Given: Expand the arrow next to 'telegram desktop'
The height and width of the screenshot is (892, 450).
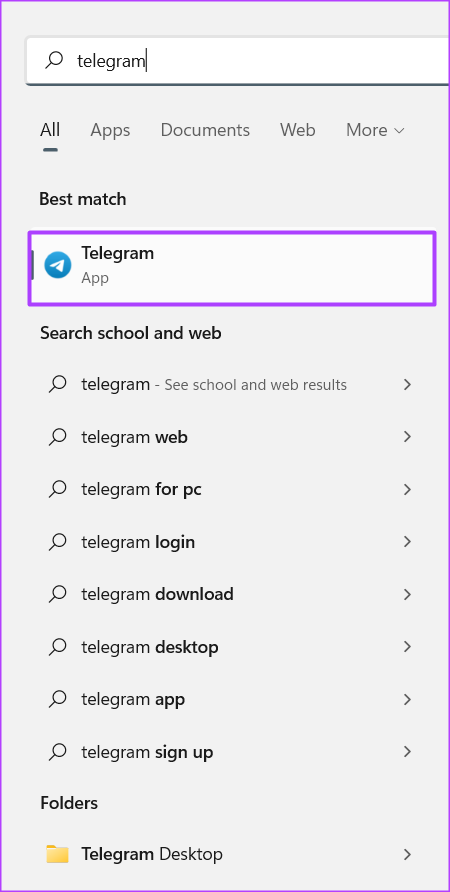Looking at the screenshot, I should [407, 647].
